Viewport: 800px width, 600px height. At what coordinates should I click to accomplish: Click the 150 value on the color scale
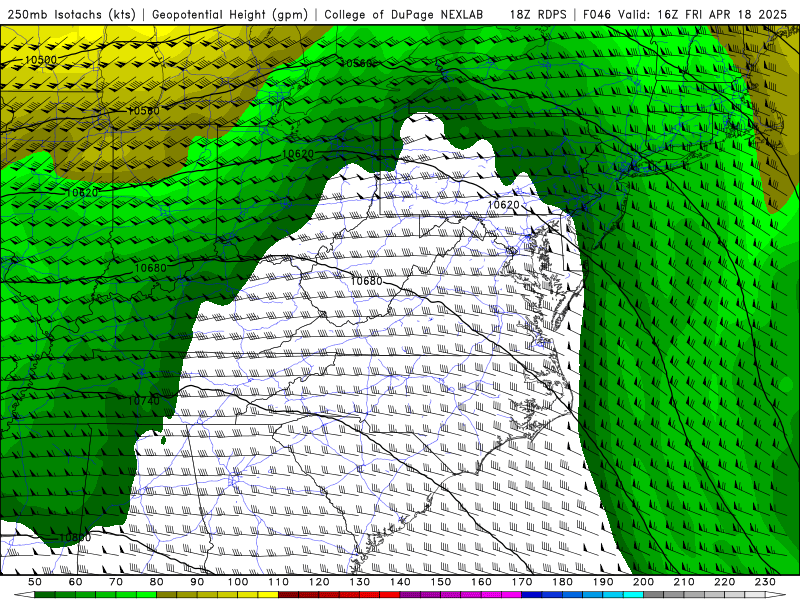[x=440, y=582]
